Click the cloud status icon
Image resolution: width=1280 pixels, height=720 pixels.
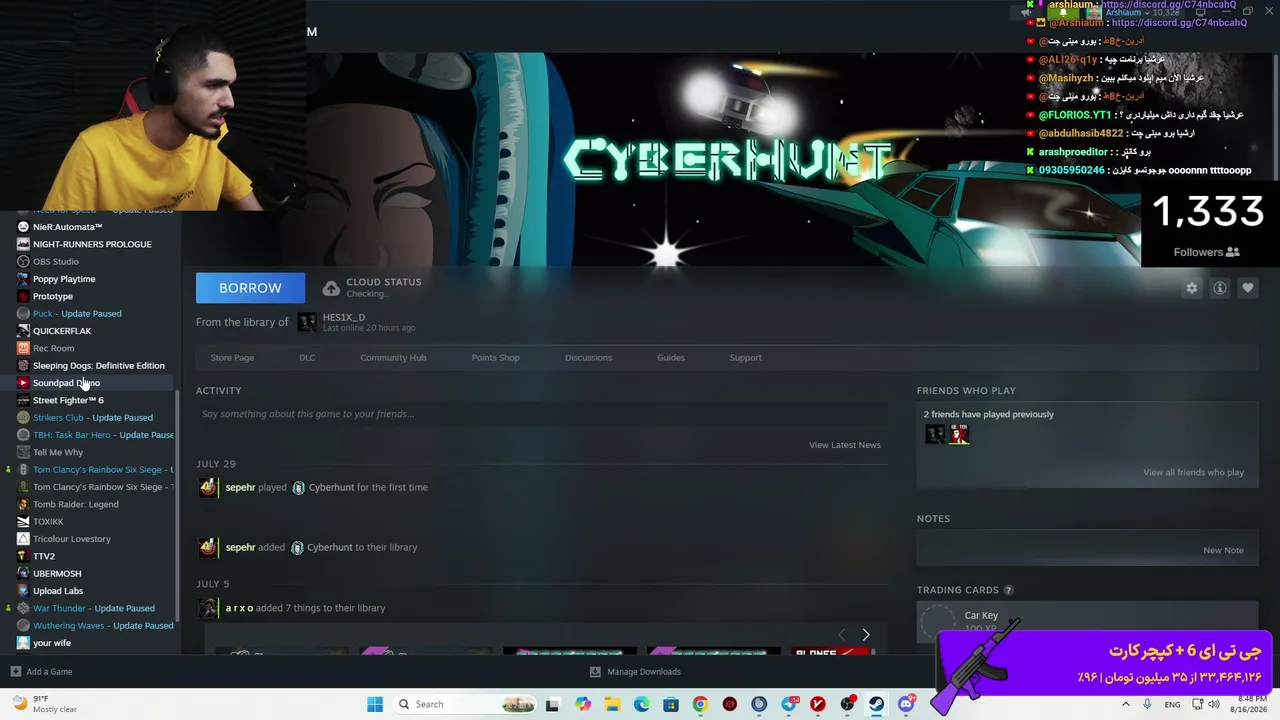(331, 288)
